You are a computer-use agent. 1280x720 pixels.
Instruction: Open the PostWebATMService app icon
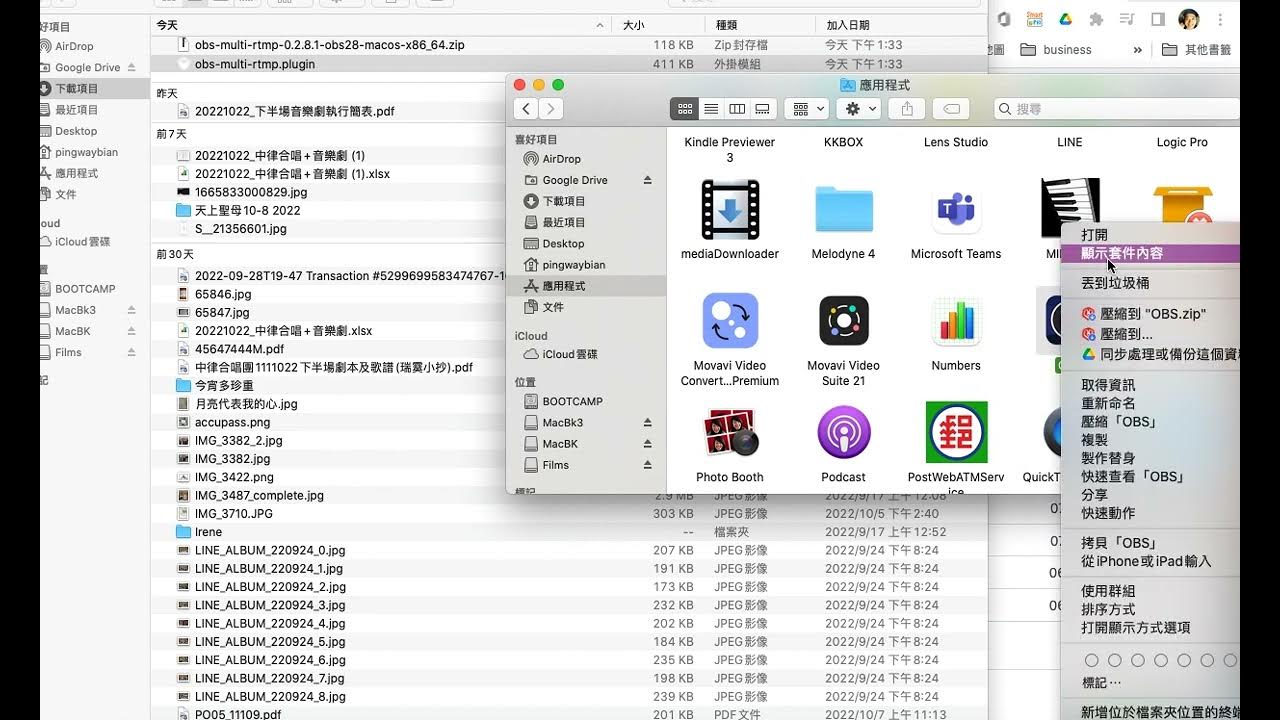point(956,433)
